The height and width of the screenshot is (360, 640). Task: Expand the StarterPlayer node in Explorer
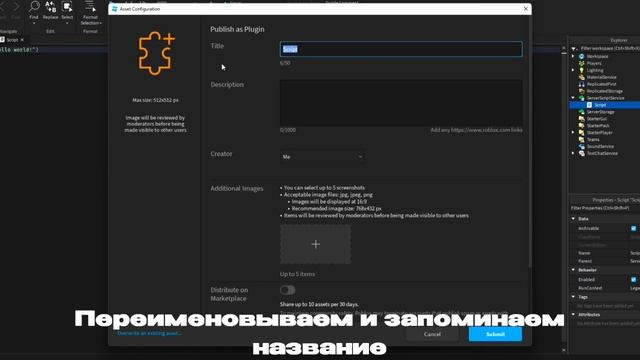point(573,133)
